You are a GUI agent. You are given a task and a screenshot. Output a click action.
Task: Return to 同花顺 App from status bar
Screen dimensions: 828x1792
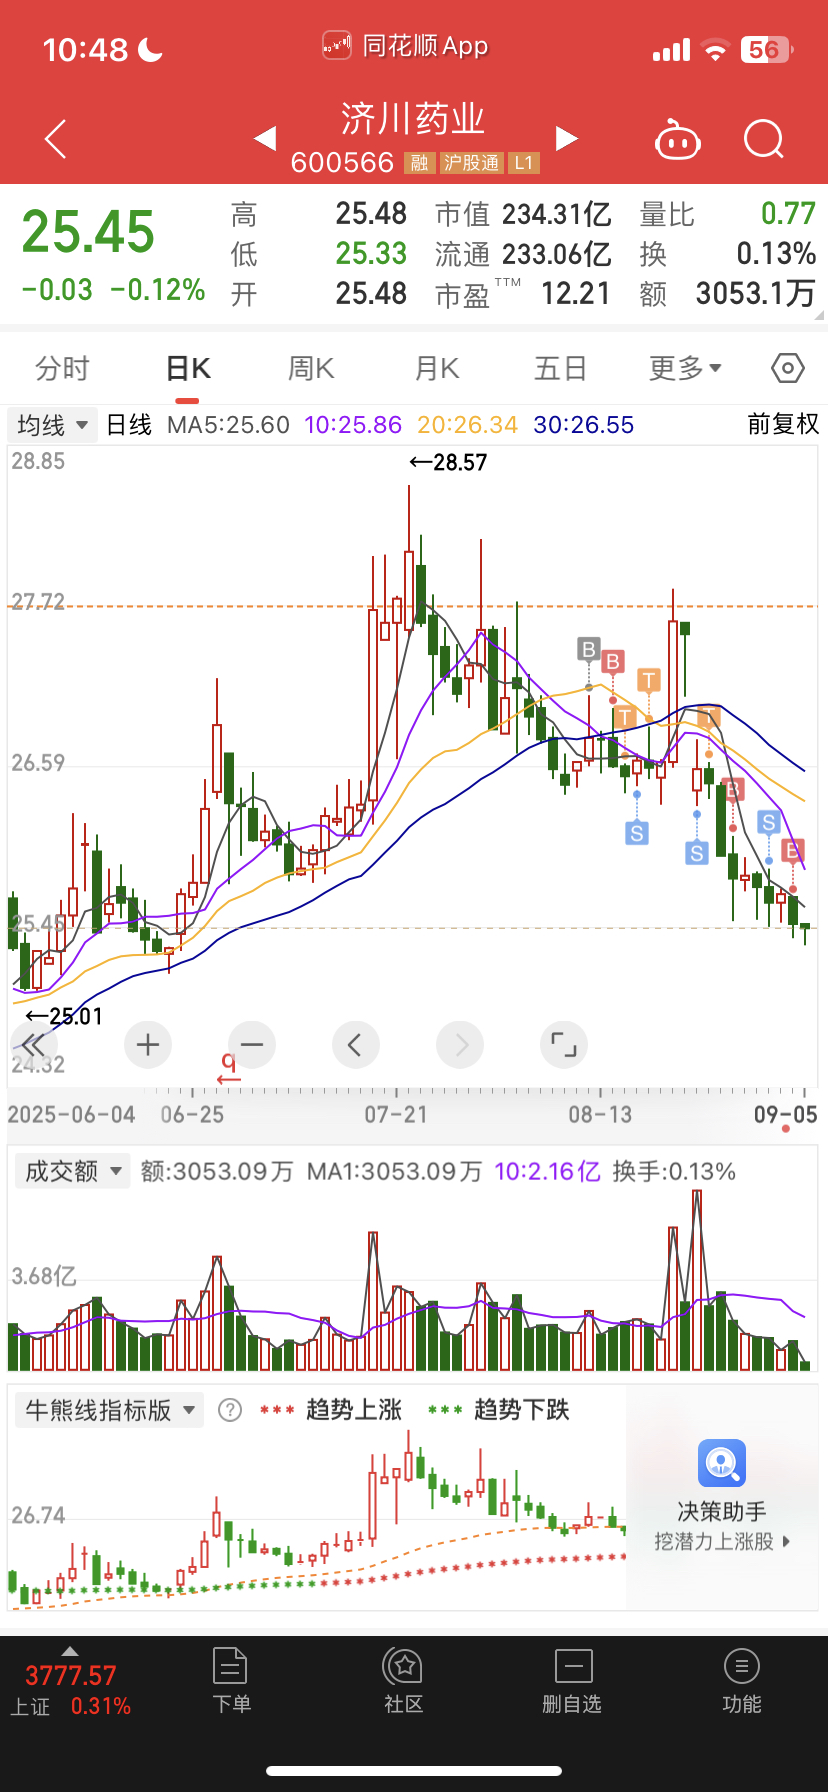coord(405,46)
